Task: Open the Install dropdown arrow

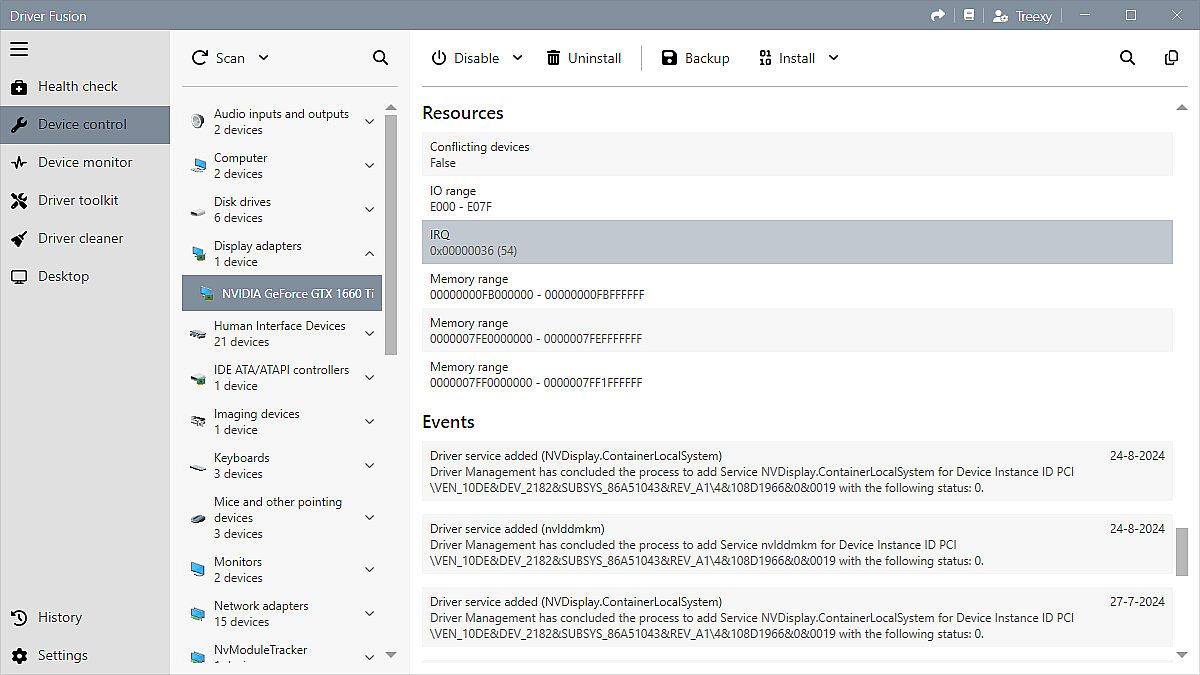Action: 833,58
